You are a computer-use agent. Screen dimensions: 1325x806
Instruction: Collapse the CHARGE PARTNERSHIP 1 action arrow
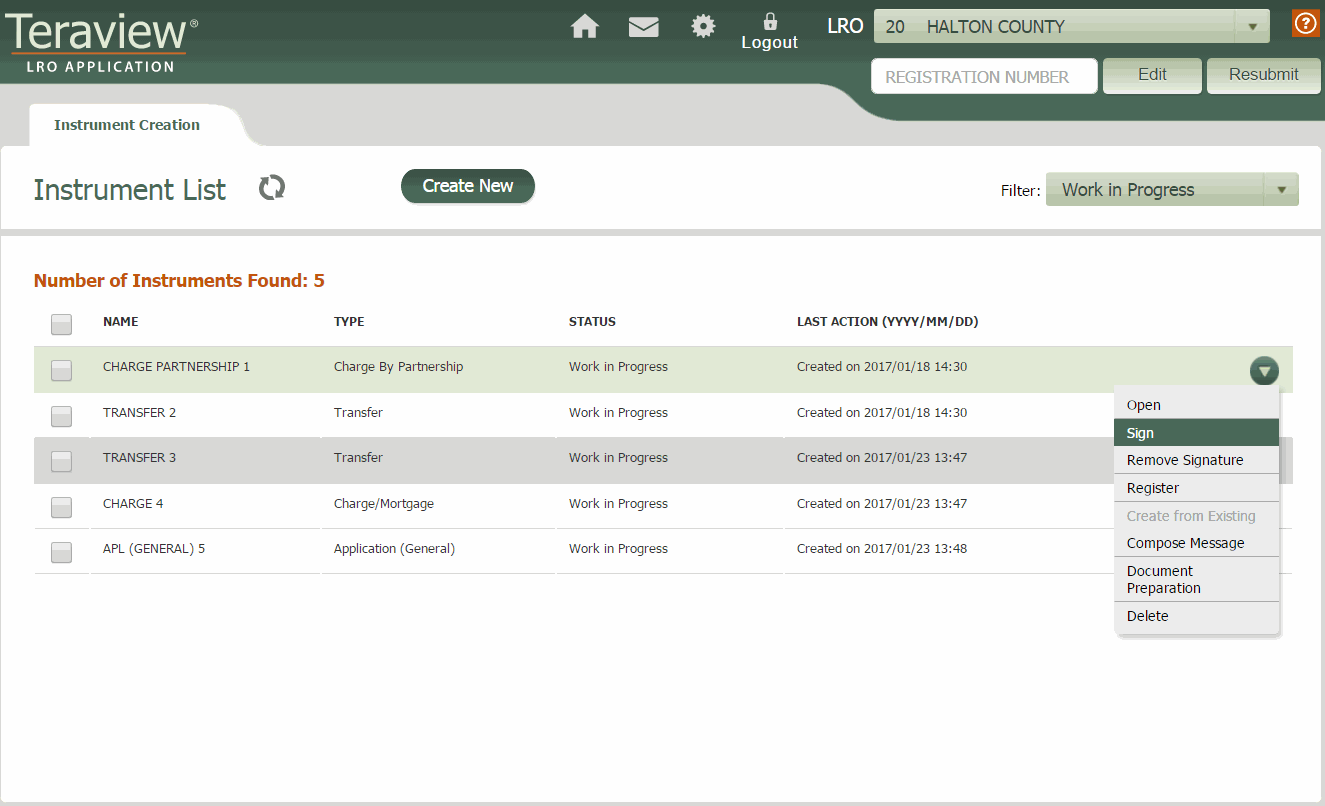[1264, 371]
